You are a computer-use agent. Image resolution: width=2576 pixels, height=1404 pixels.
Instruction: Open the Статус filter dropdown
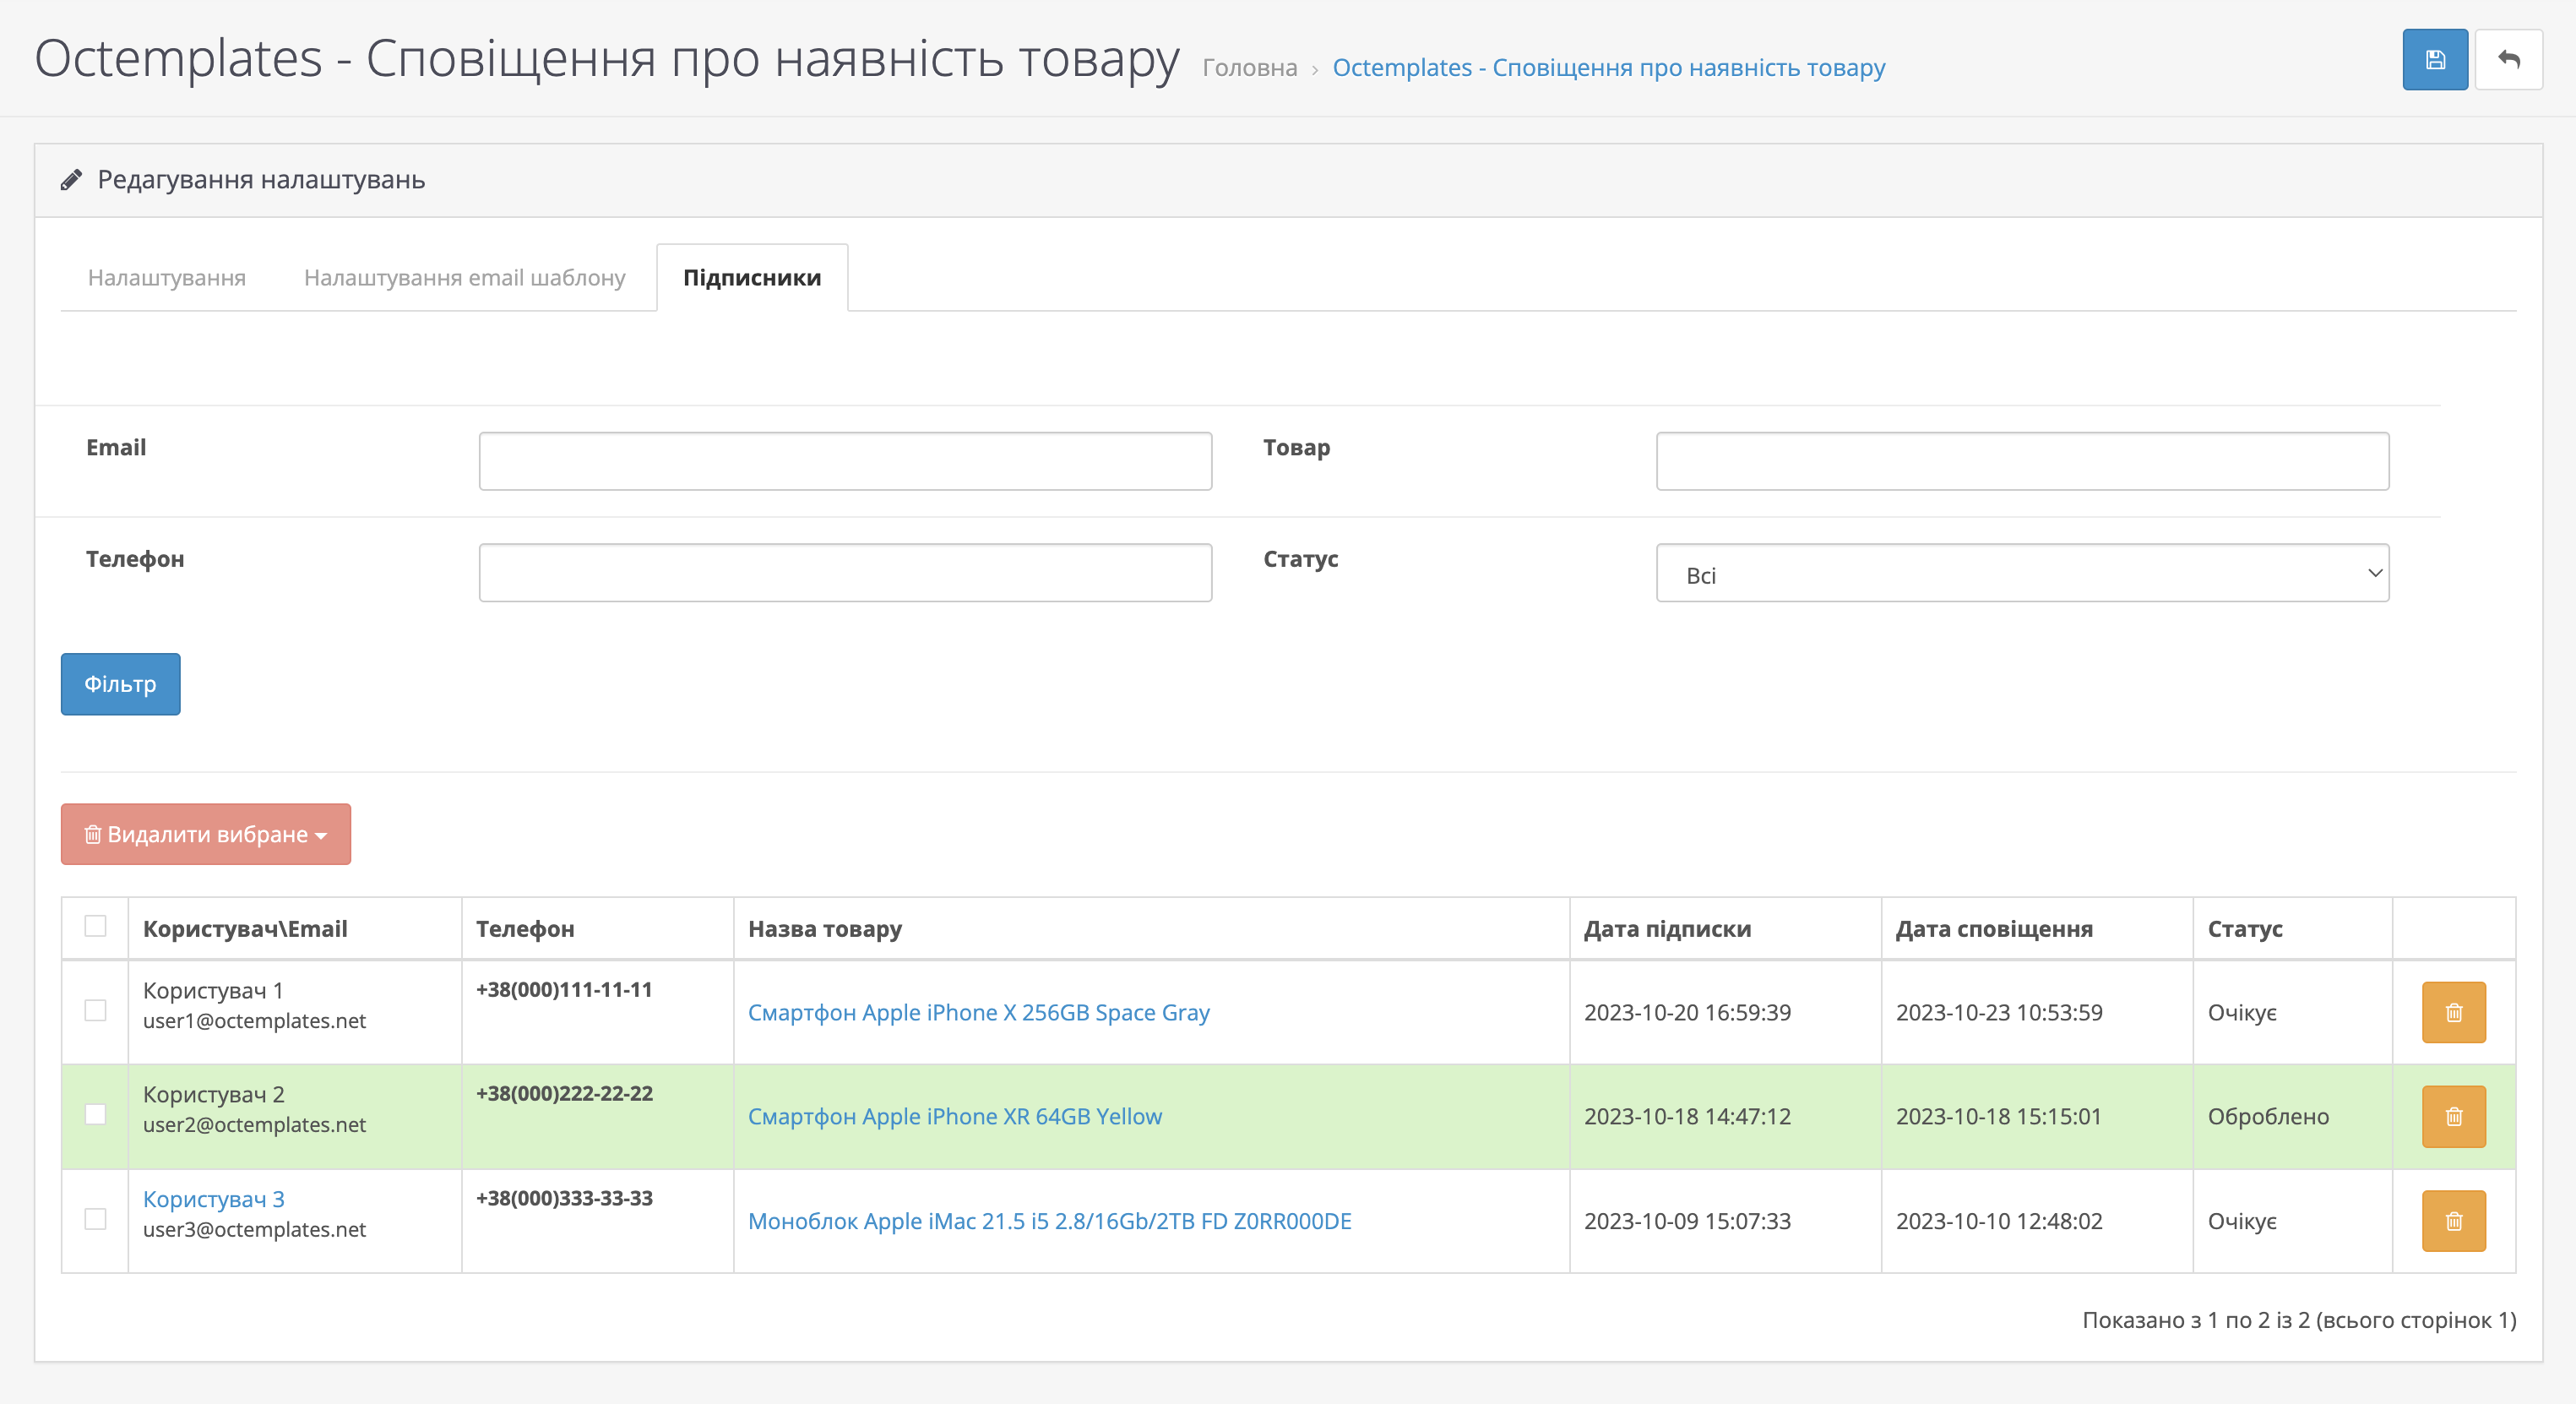[x=2021, y=573]
